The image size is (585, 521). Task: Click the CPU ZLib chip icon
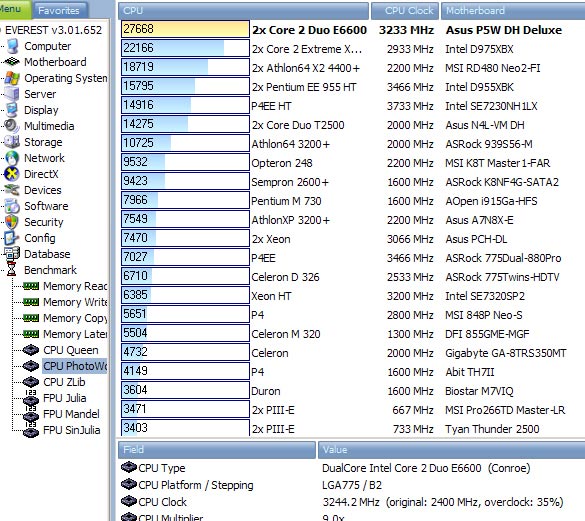31,382
